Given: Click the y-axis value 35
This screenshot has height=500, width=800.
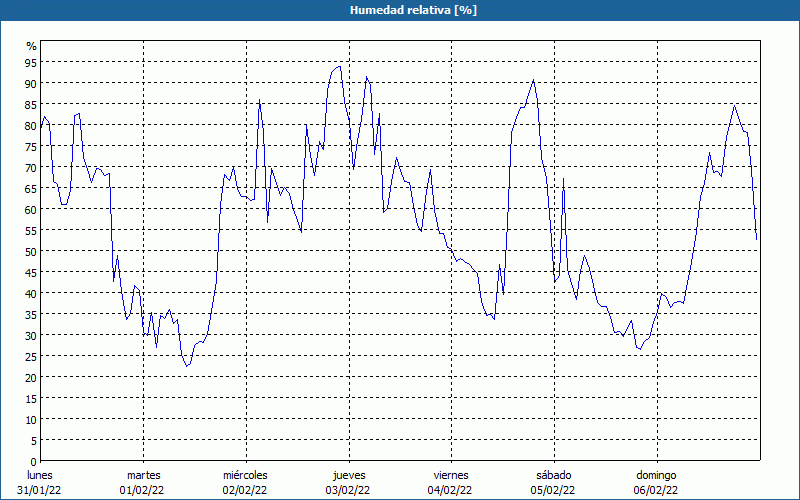Looking at the screenshot, I should pyautogui.click(x=31, y=314).
